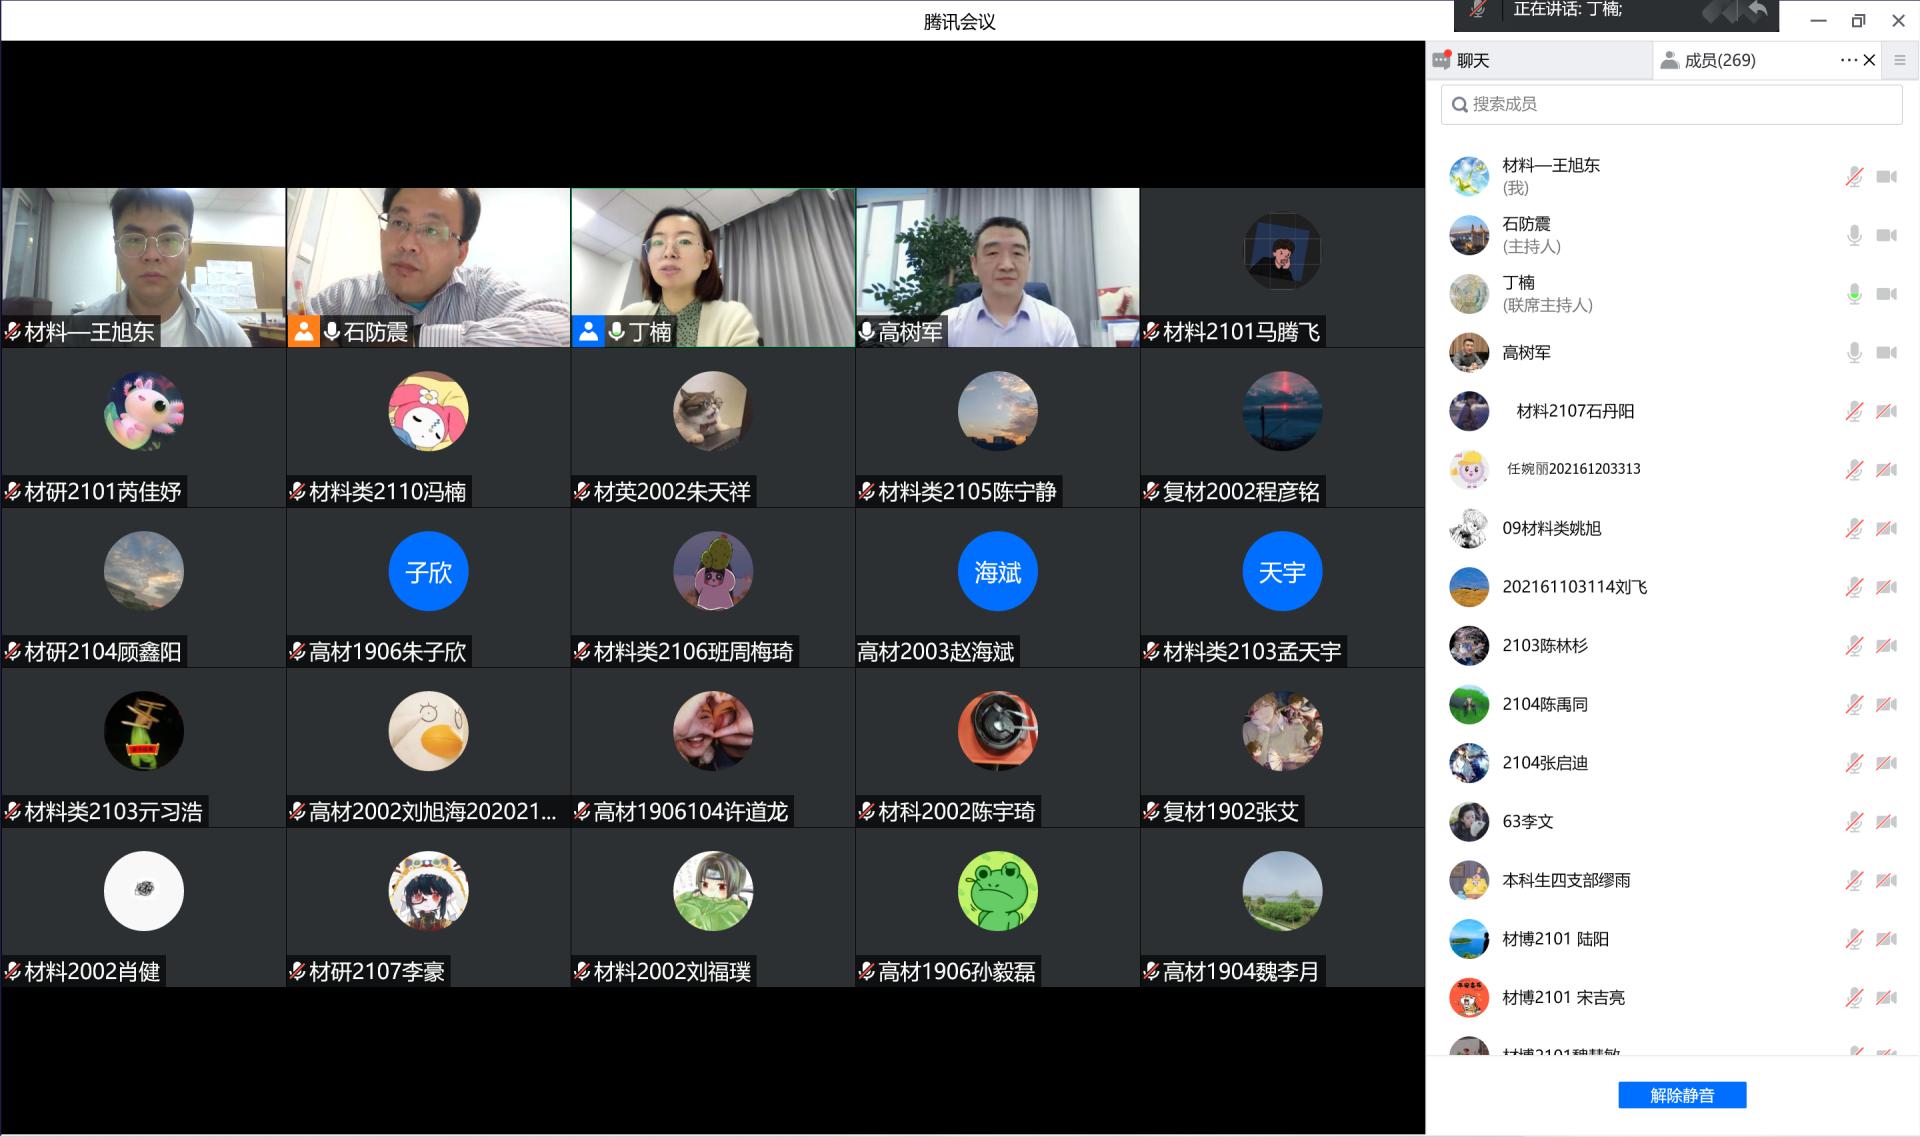Screen dimensions: 1920x1137
Task: Click muted mic icon beside 材料2107石丹阳
Action: (1853, 411)
